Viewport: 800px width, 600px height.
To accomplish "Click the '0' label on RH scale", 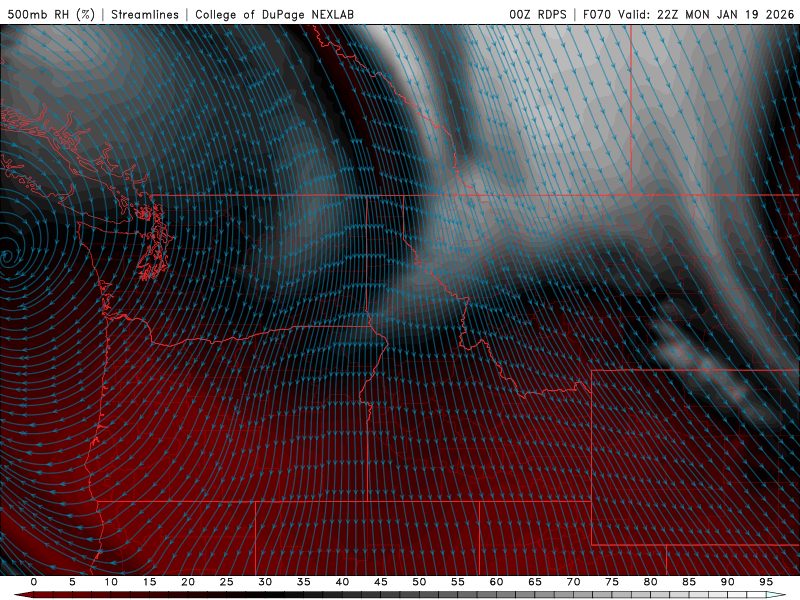I will pyautogui.click(x=34, y=582).
